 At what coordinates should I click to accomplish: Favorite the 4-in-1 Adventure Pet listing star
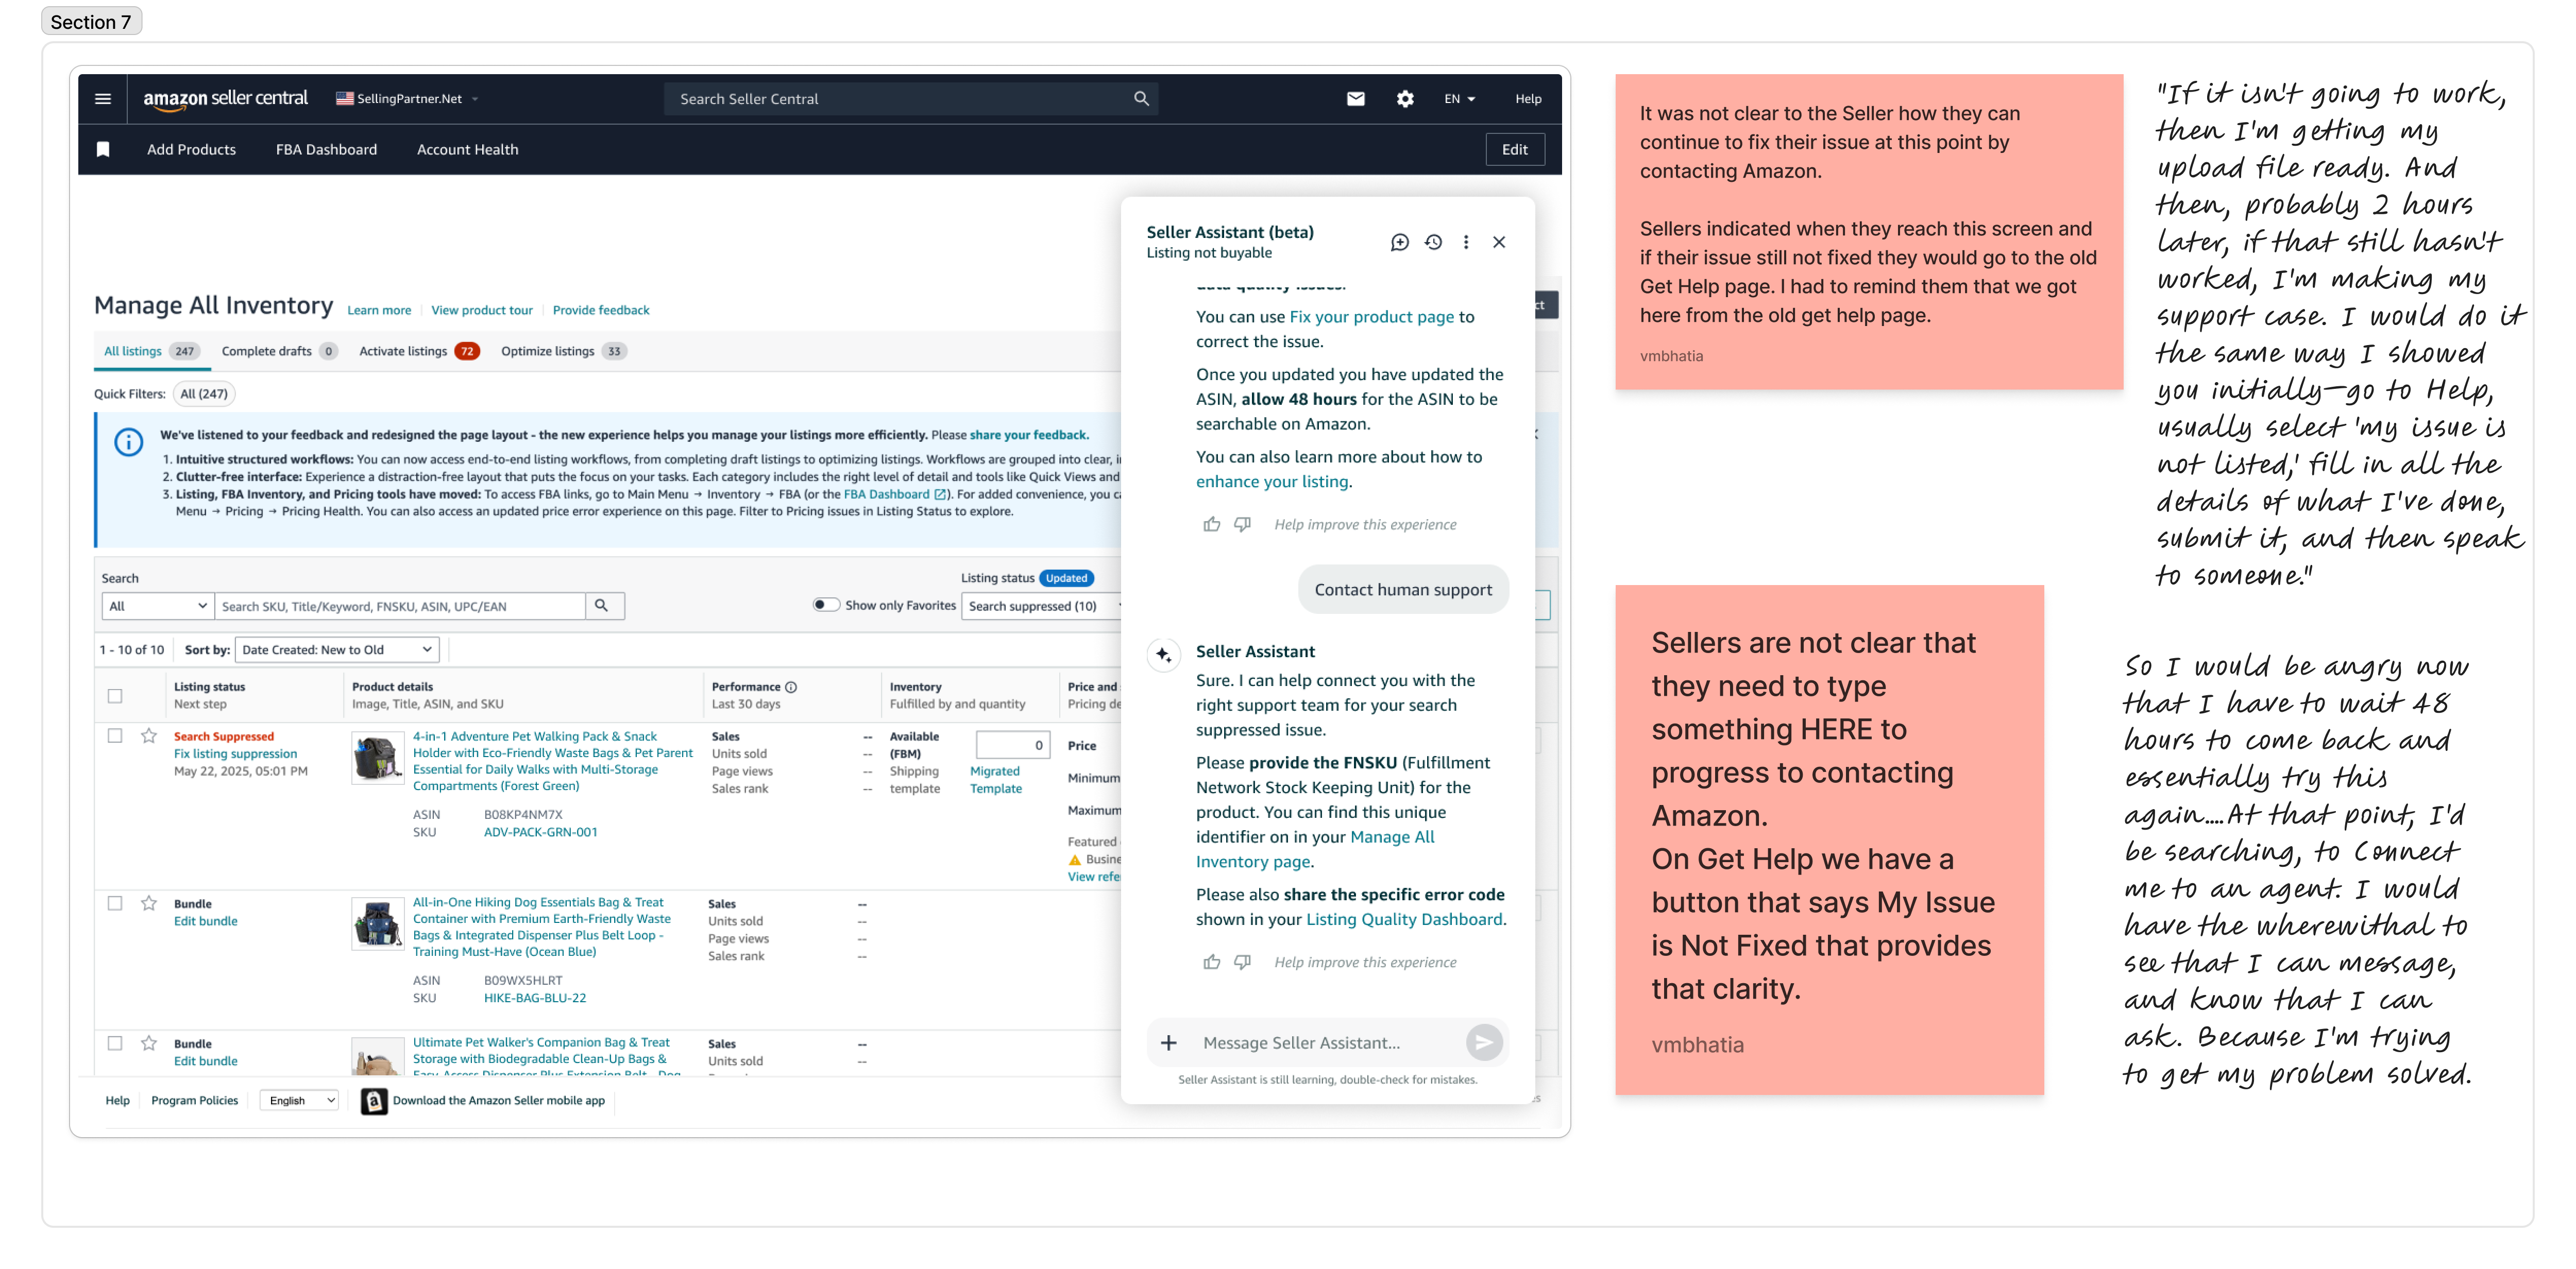pyautogui.click(x=149, y=736)
